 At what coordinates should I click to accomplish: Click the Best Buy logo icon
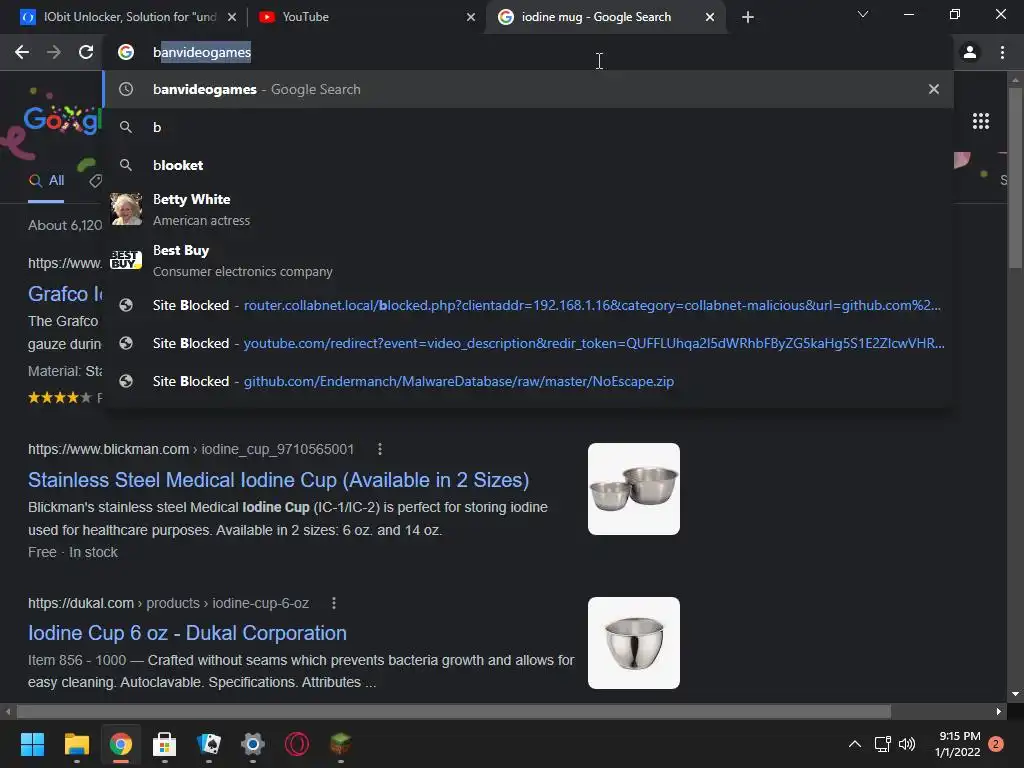126,260
